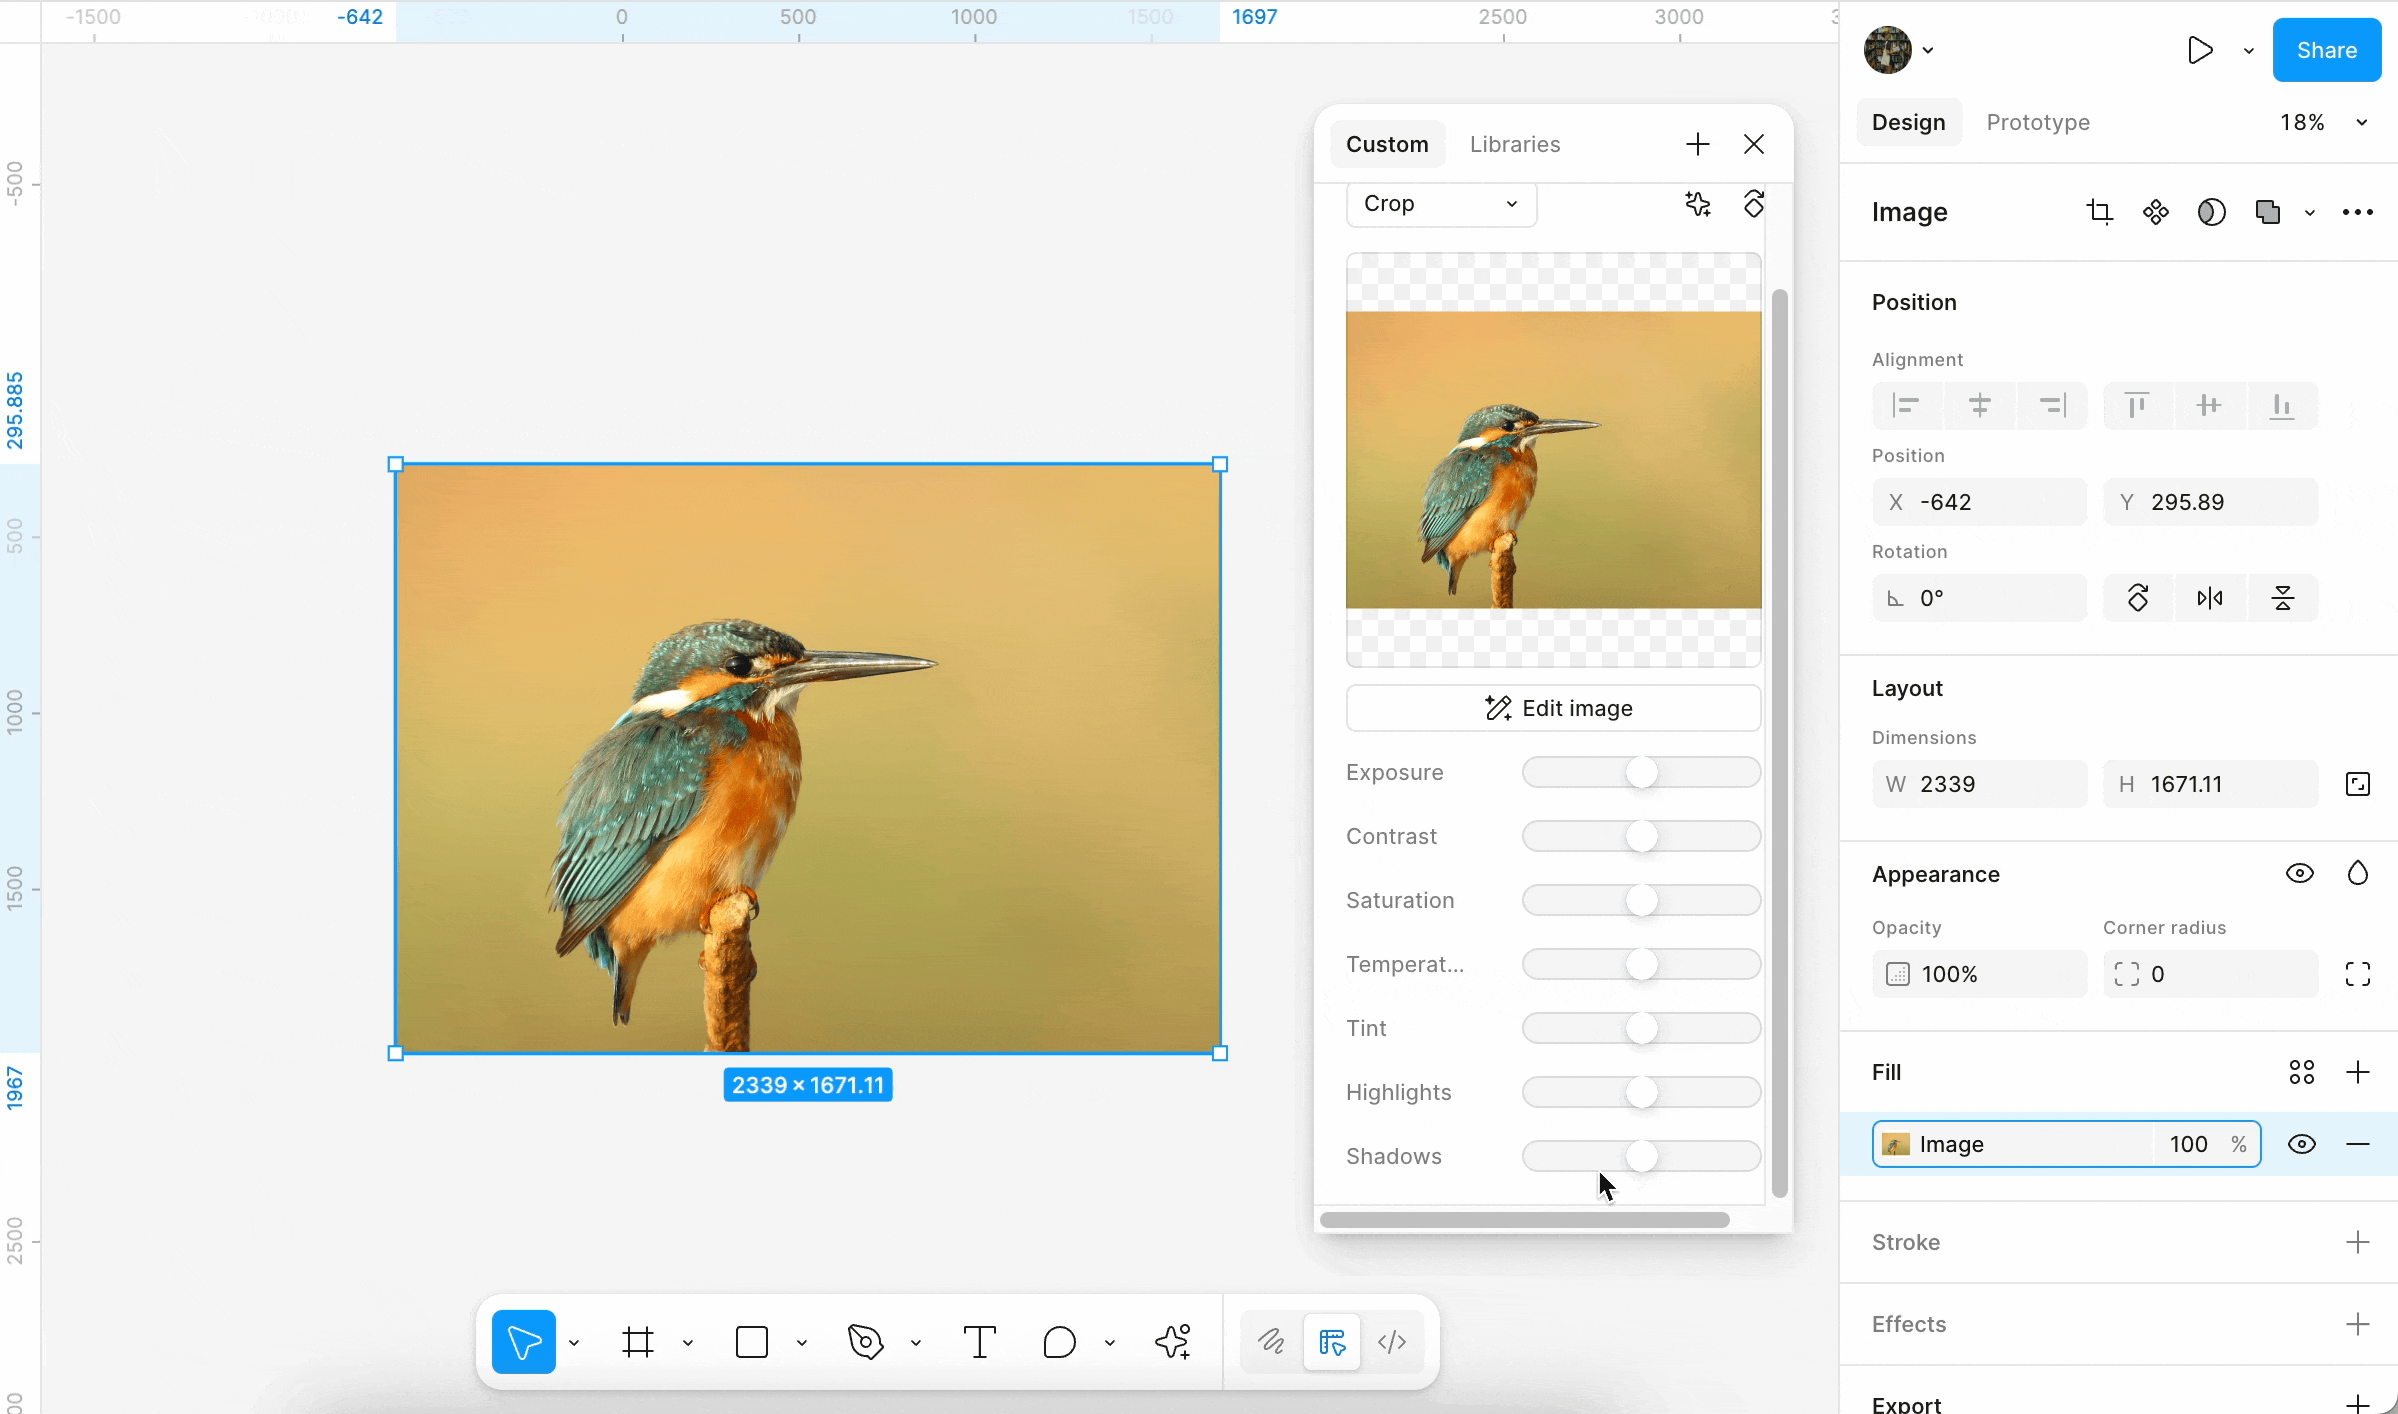
Task: Toggle layer visibility in Appearance section
Action: 2299,874
